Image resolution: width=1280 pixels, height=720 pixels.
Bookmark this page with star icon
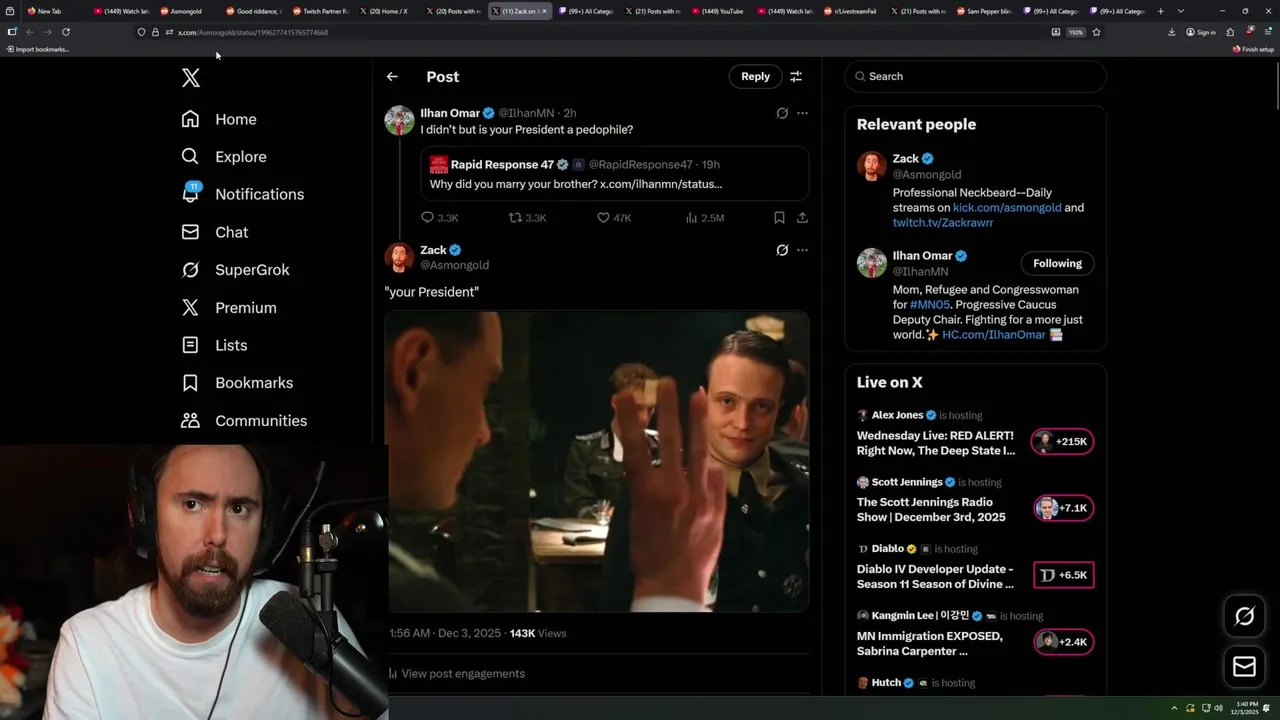1096,32
